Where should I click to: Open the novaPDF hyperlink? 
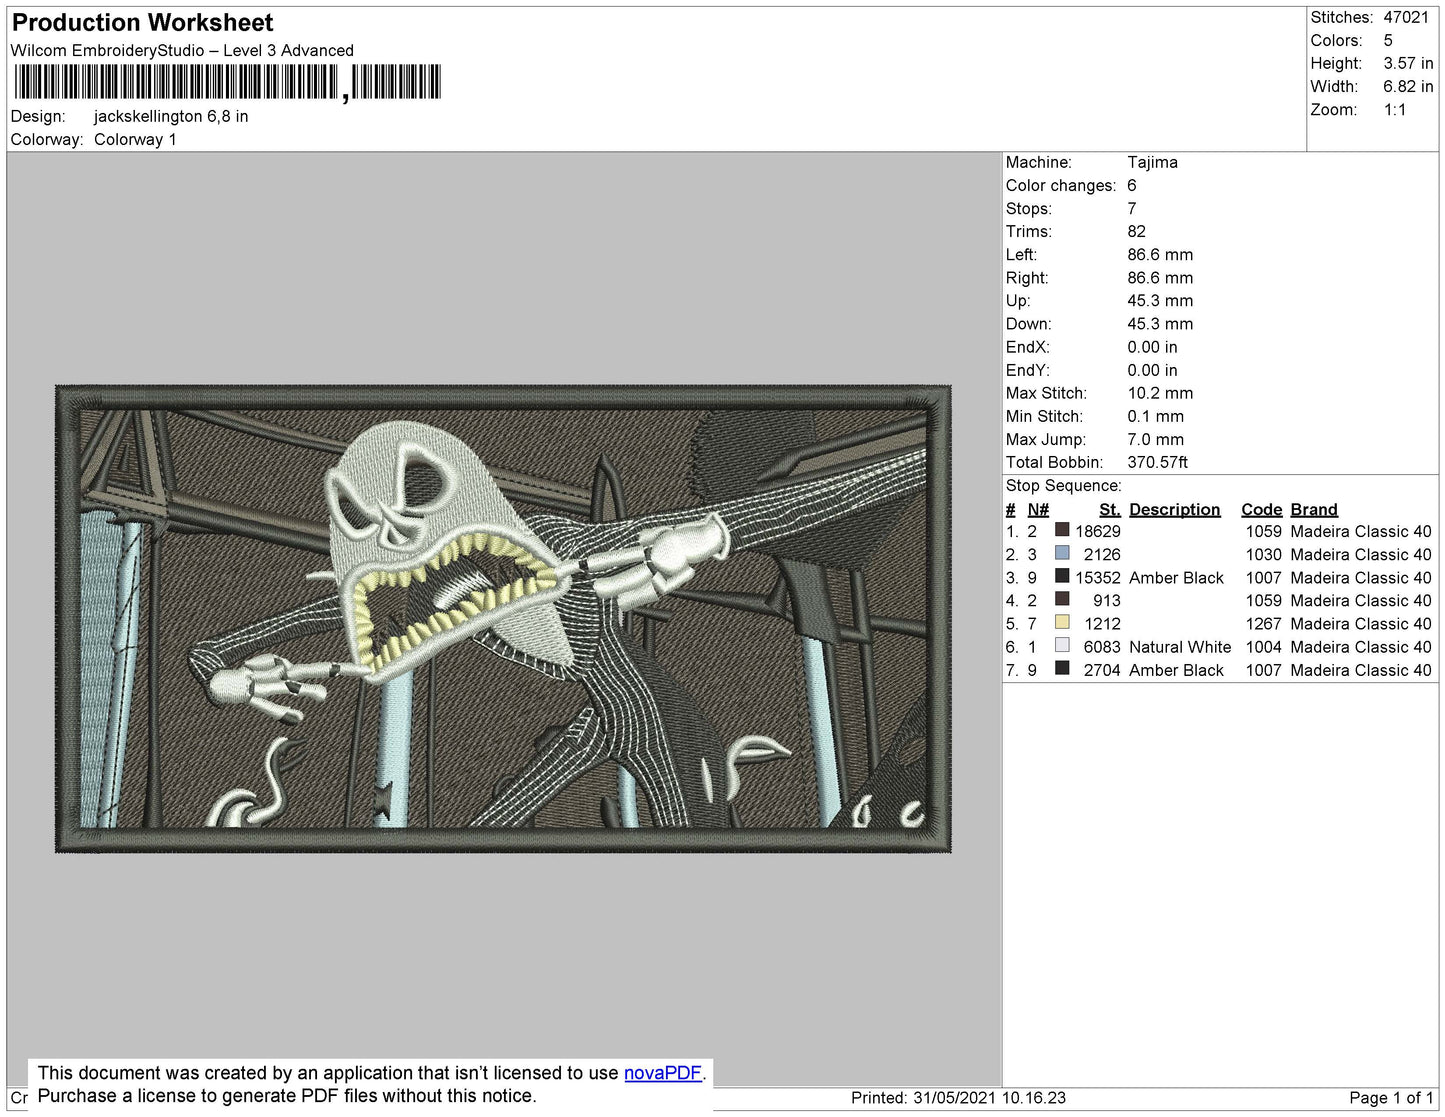663,1073
